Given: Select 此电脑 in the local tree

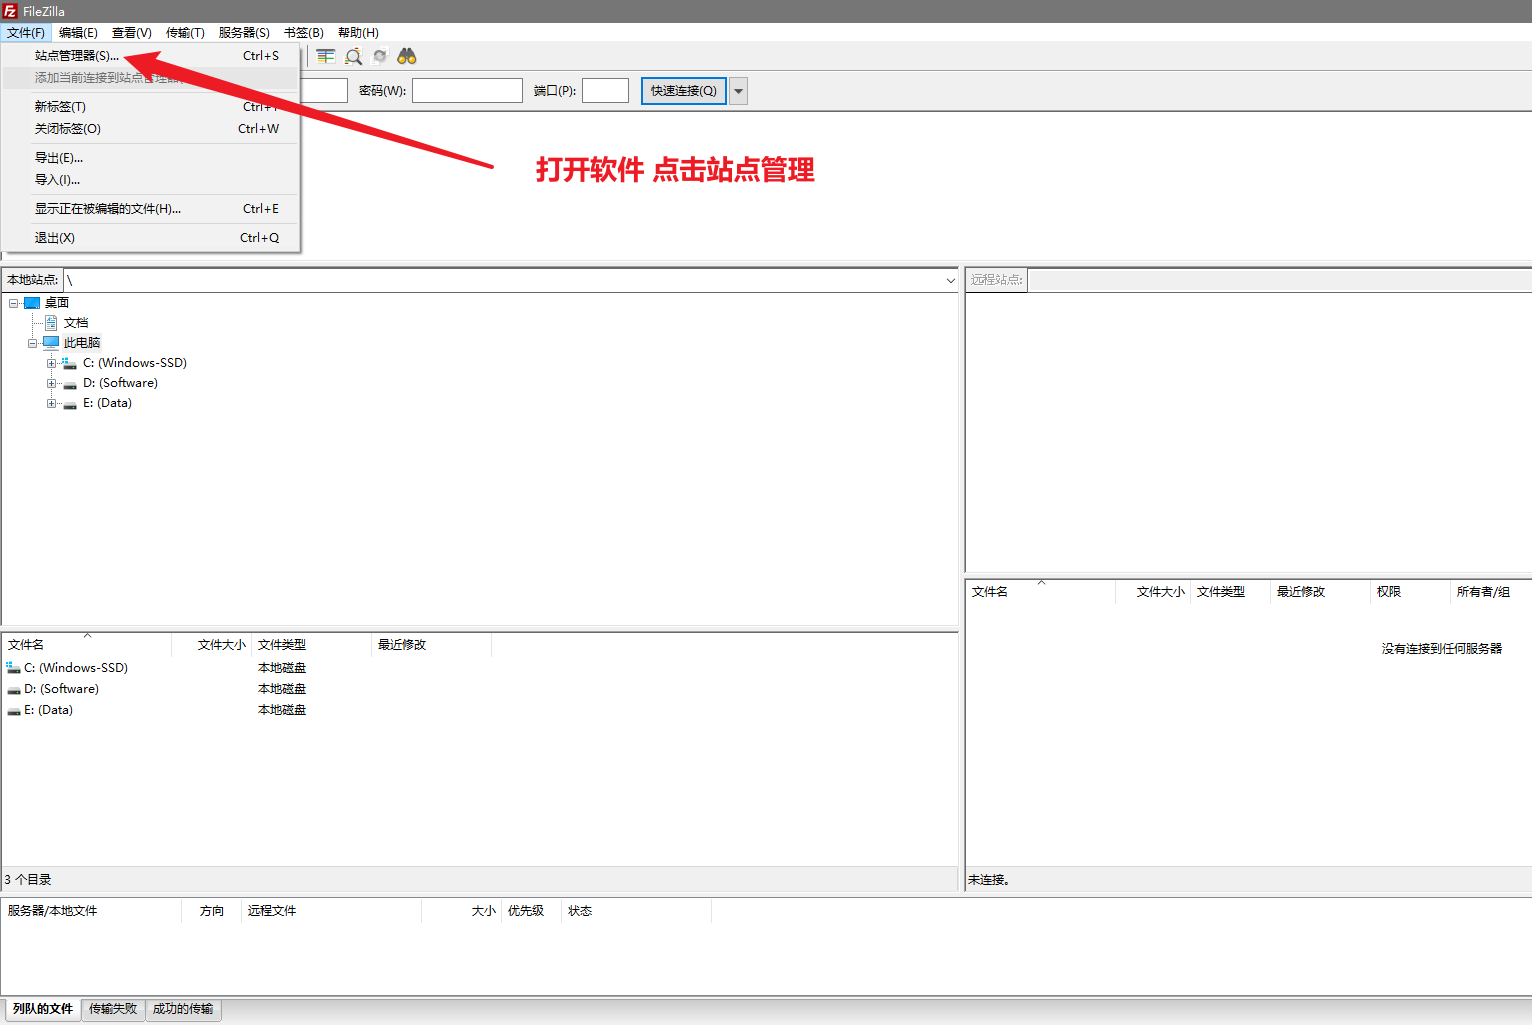Looking at the screenshot, I should point(82,343).
